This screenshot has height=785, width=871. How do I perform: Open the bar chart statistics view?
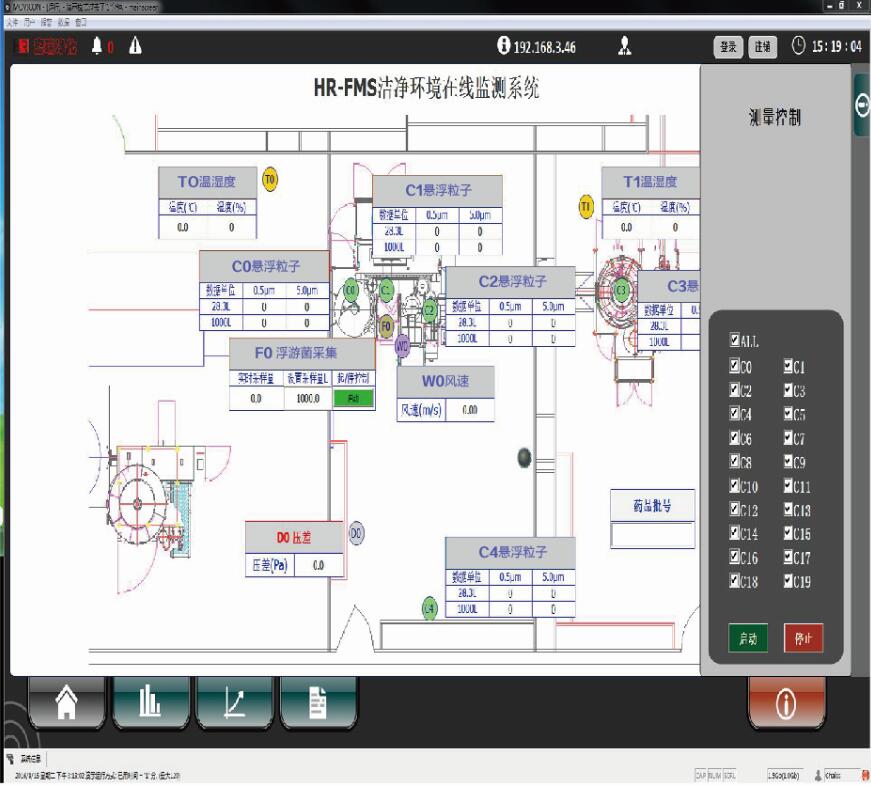[151, 703]
